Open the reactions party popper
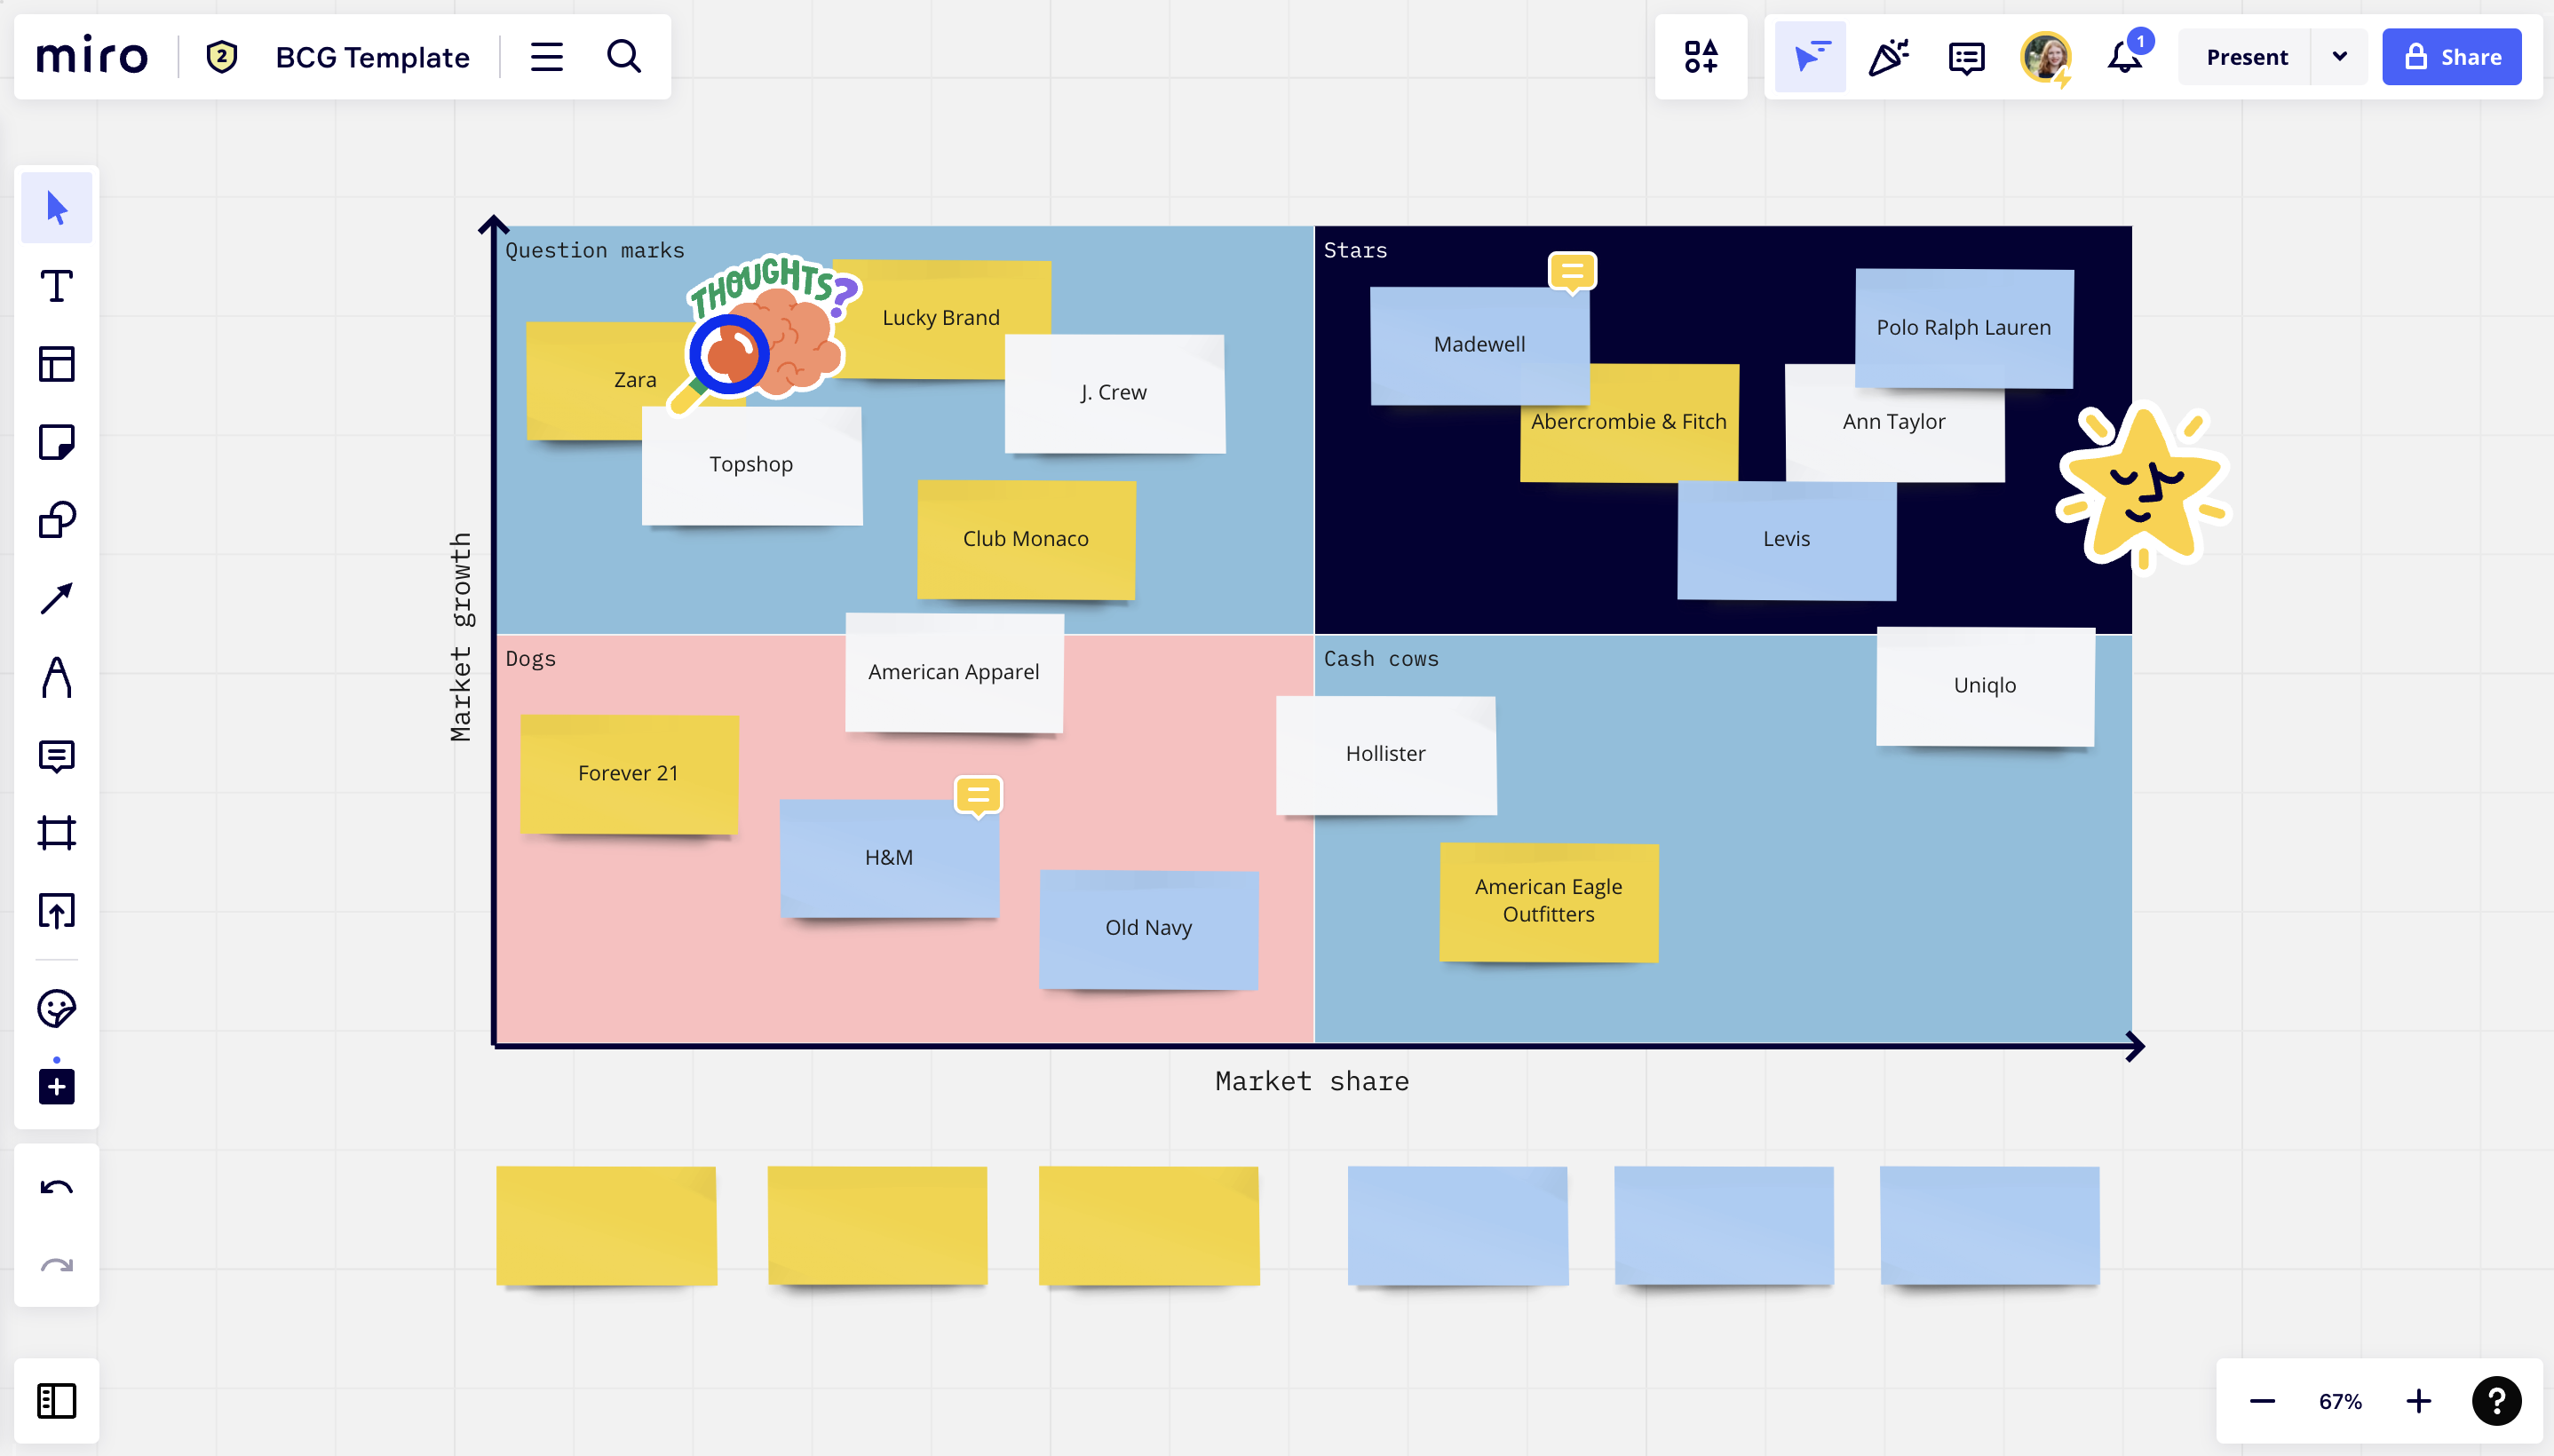Screen dimensions: 2554x1456 (1888, 57)
